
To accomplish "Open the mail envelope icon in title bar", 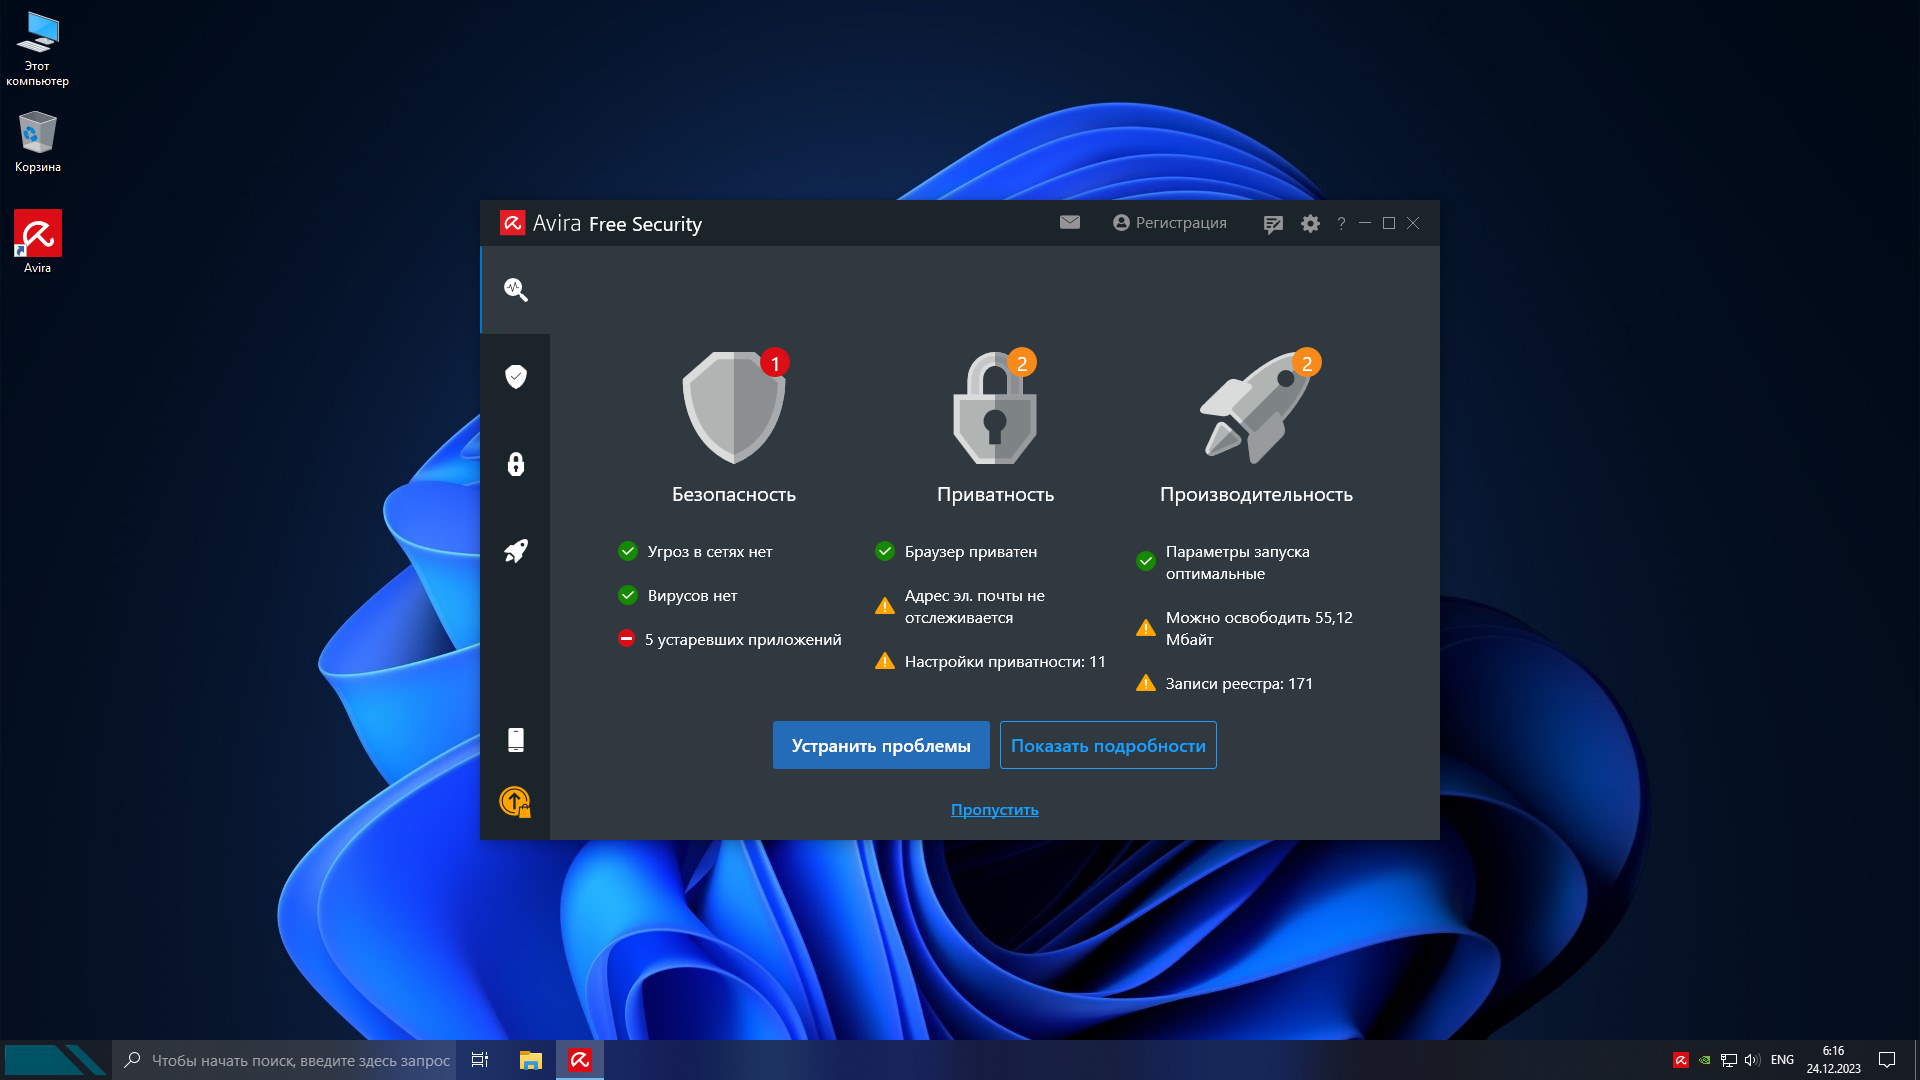I will point(1069,223).
